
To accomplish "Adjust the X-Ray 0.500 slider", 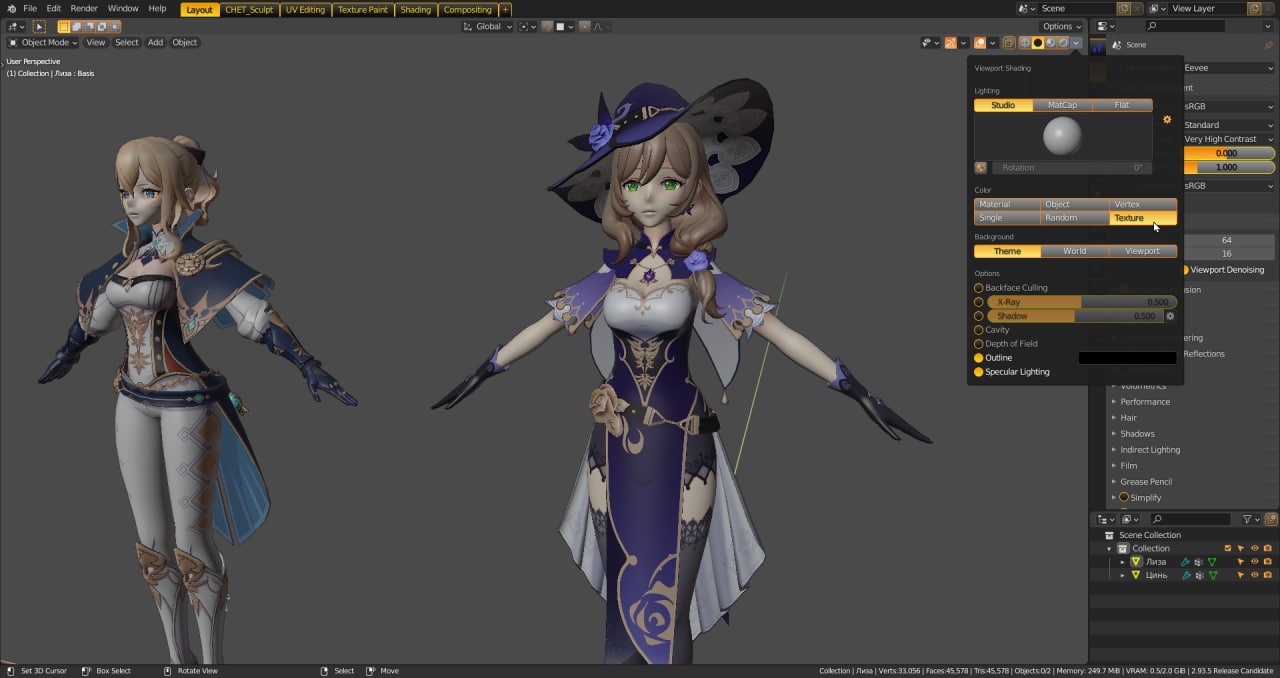I will 1081,302.
